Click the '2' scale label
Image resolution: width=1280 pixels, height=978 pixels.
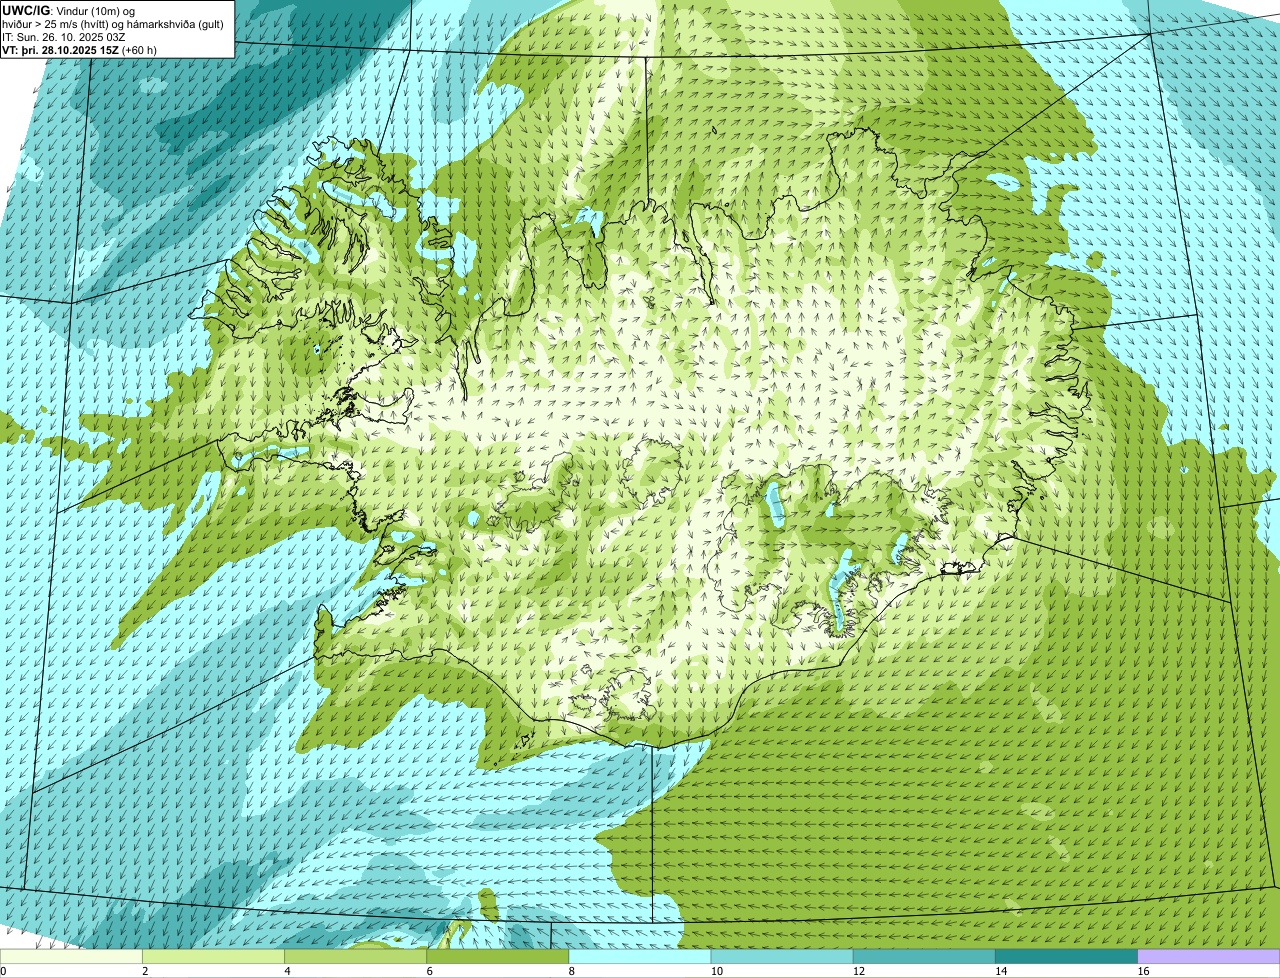click(145, 971)
